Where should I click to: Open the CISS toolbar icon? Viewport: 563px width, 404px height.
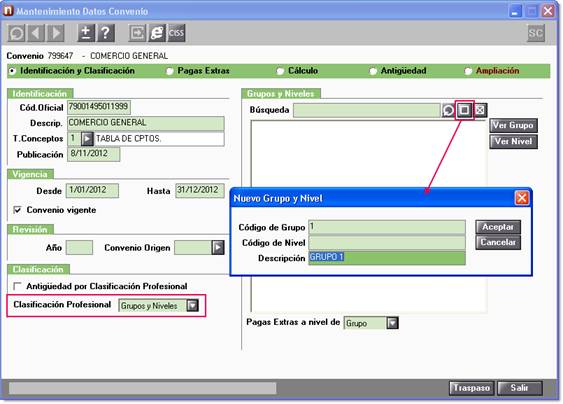pyautogui.click(x=176, y=33)
